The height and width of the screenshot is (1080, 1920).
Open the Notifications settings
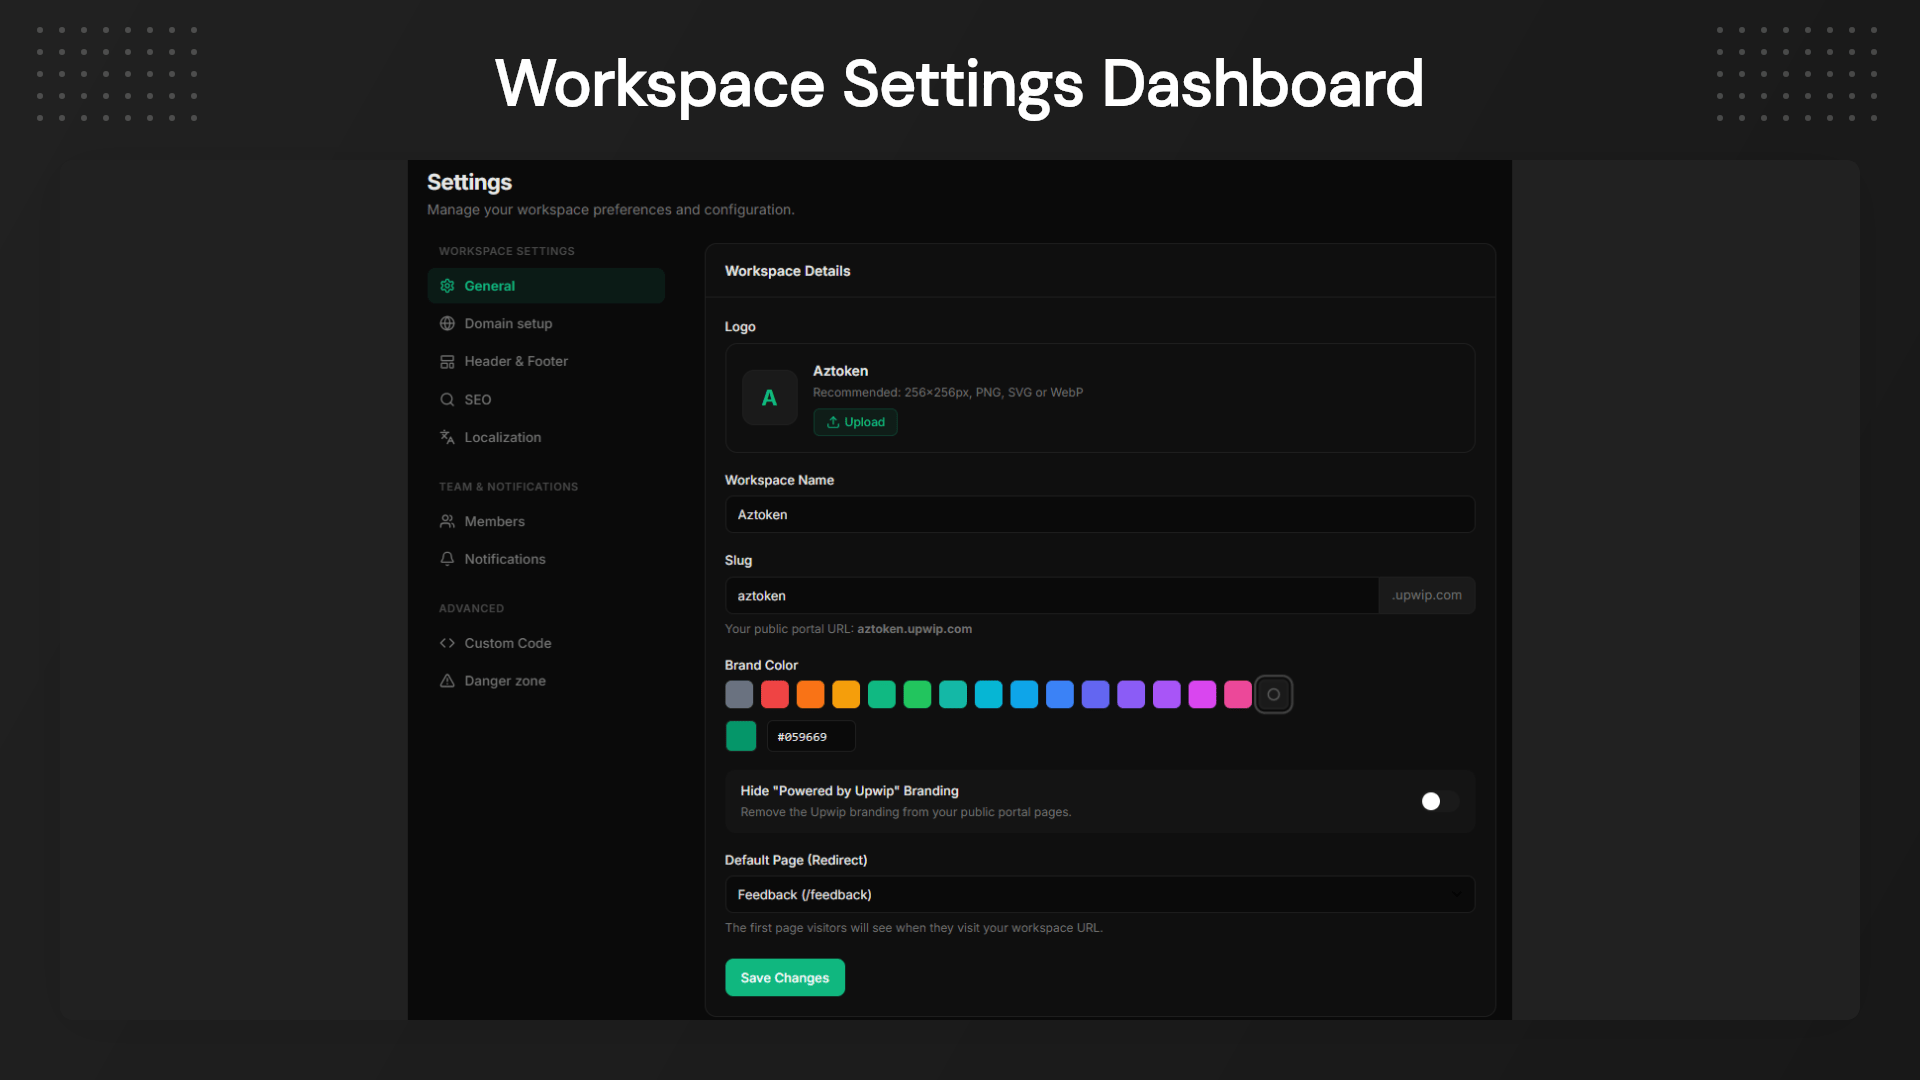pyautogui.click(x=546, y=559)
